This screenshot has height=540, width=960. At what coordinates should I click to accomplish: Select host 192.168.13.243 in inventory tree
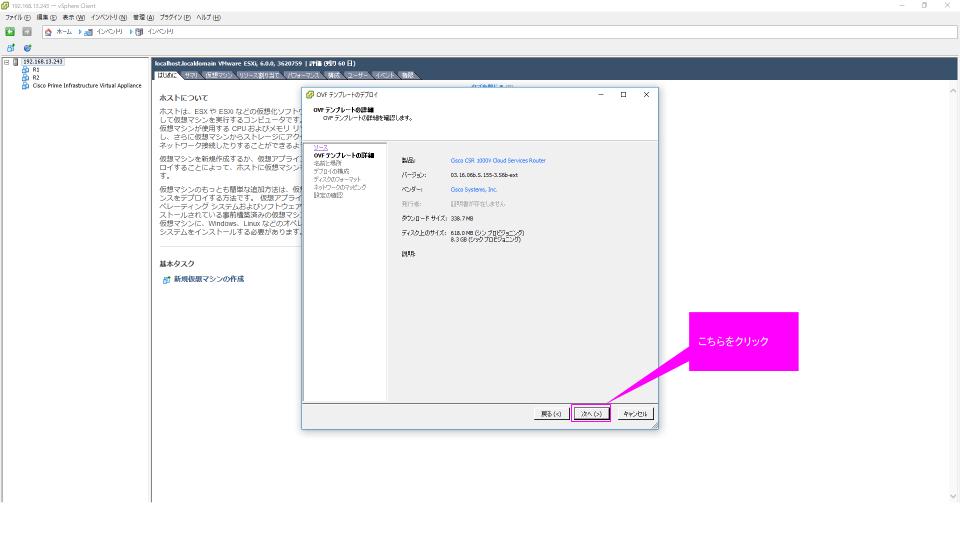[x=43, y=62]
